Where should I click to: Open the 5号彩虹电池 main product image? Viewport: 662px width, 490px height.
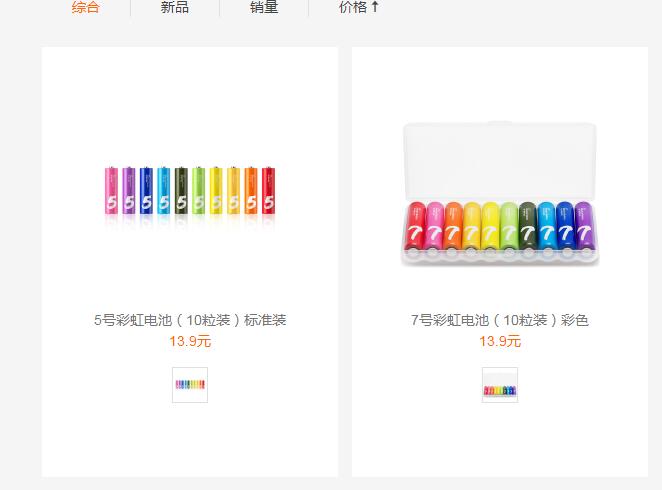click(x=190, y=192)
